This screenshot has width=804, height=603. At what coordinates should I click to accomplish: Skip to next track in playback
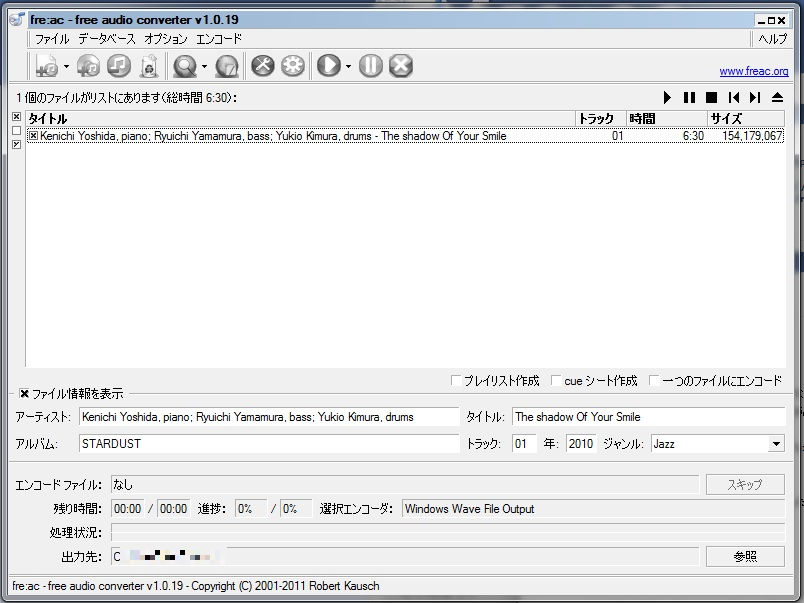click(x=755, y=97)
